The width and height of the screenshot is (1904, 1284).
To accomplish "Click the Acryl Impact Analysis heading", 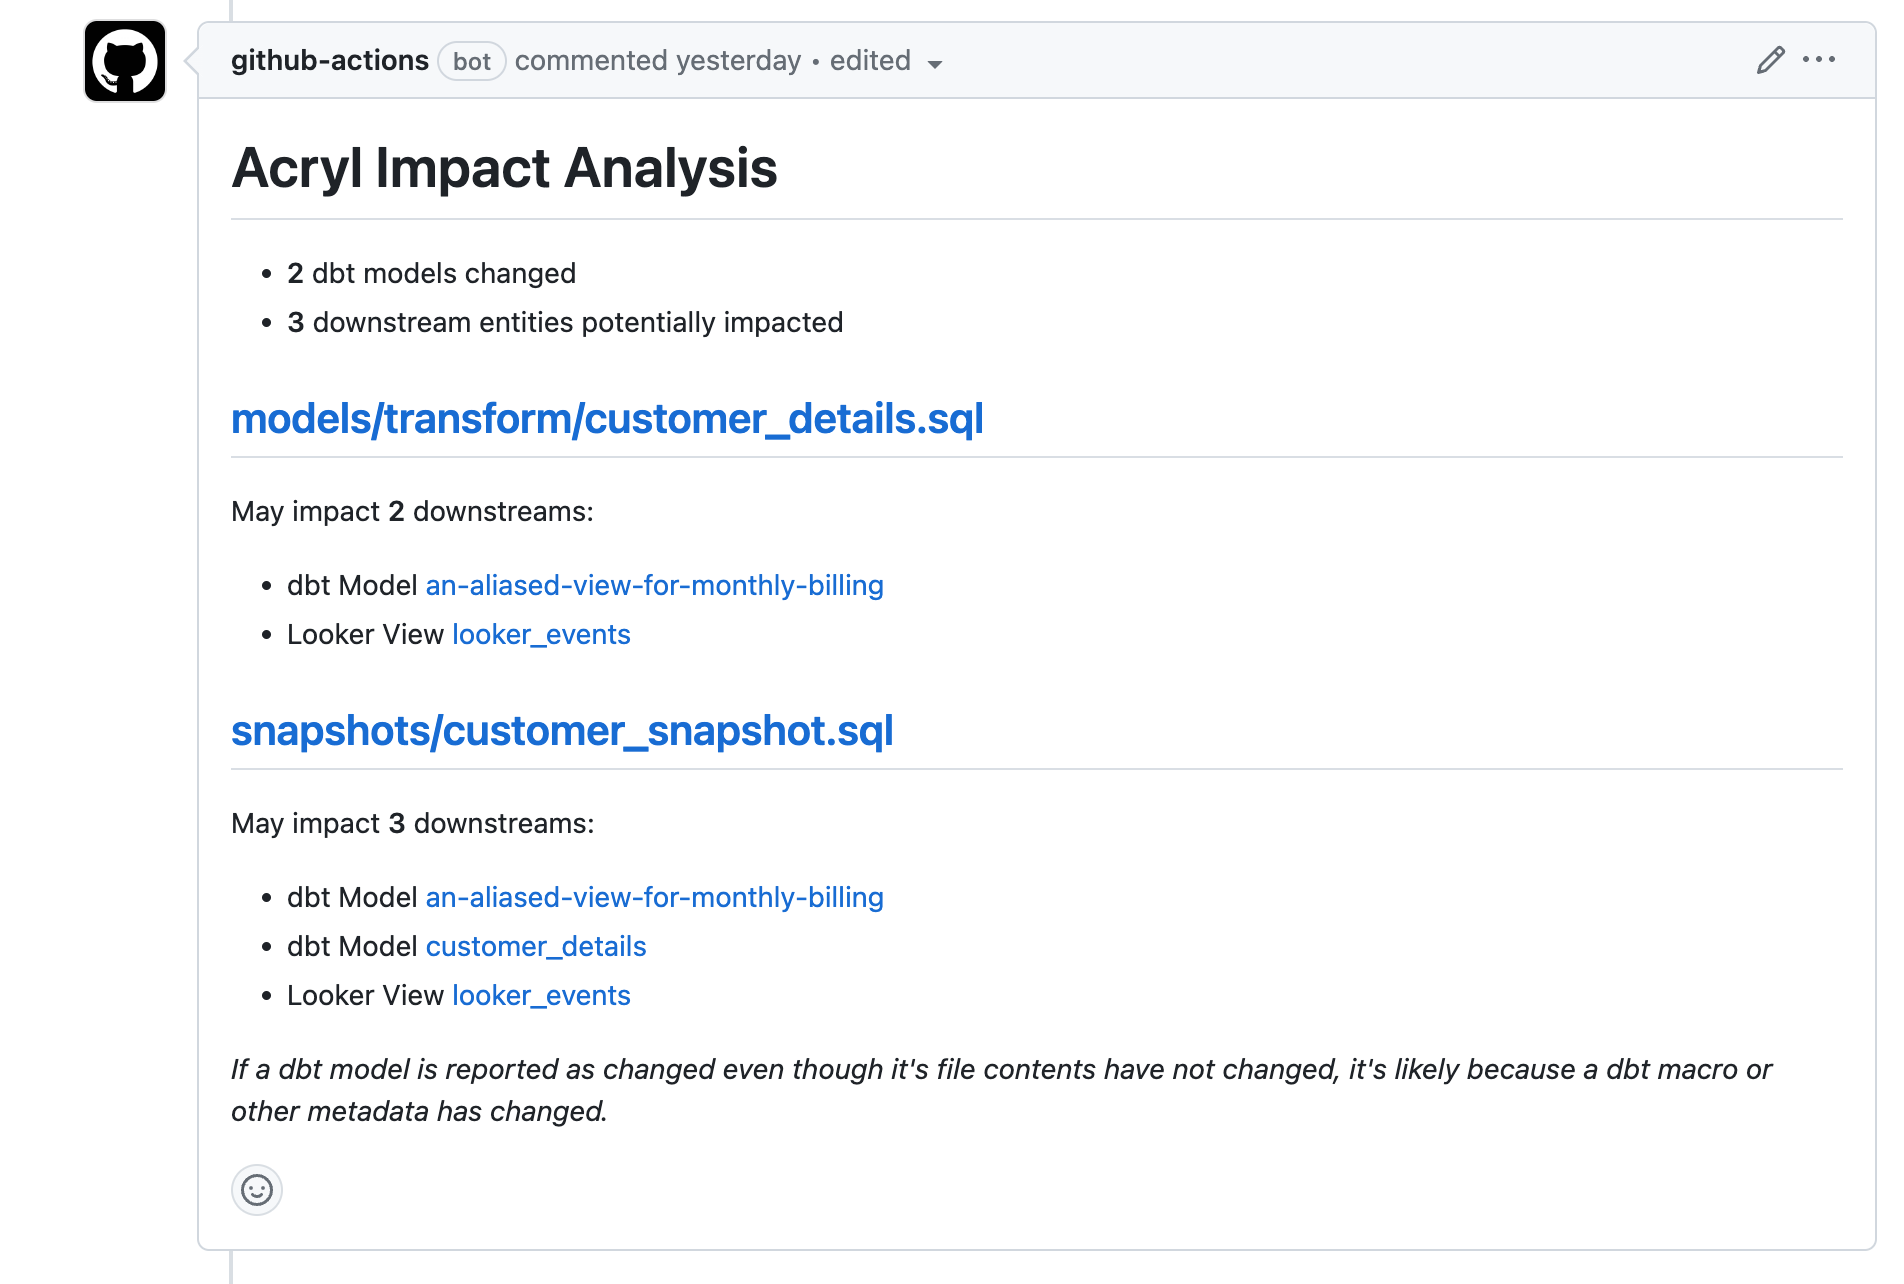I will coord(504,167).
